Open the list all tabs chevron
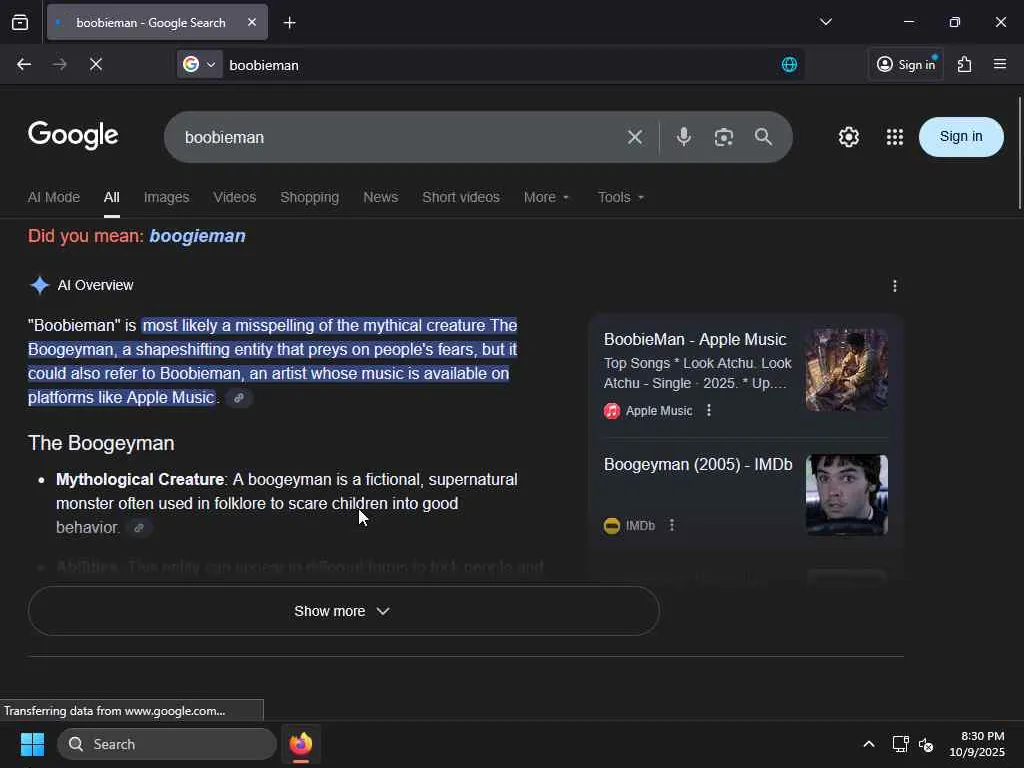Viewport: 1024px width, 768px height. pyautogui.click(x=825, y=22)
